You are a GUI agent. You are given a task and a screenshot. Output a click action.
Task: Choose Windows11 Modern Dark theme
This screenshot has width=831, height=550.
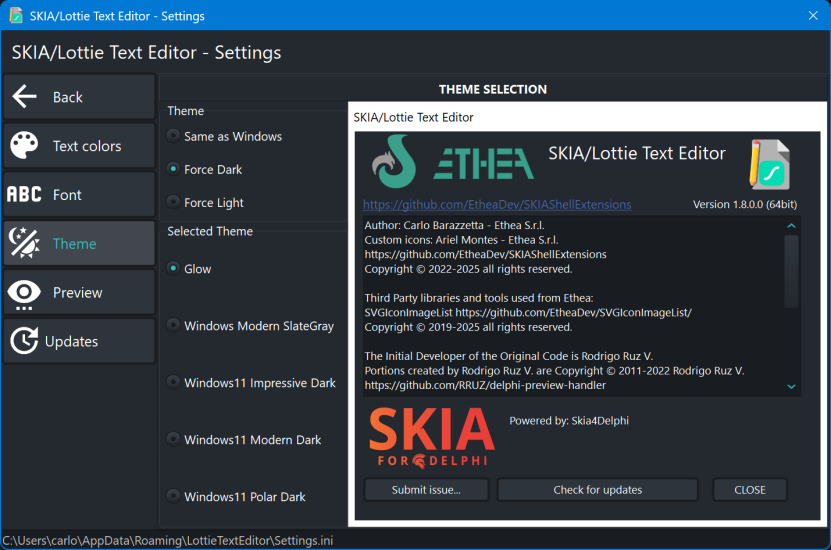244,440
